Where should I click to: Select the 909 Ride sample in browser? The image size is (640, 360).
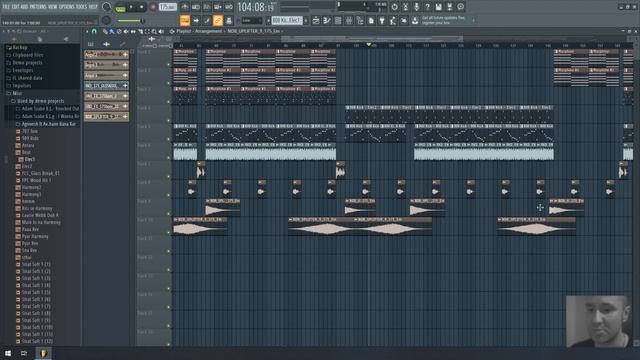pos(30,138)
